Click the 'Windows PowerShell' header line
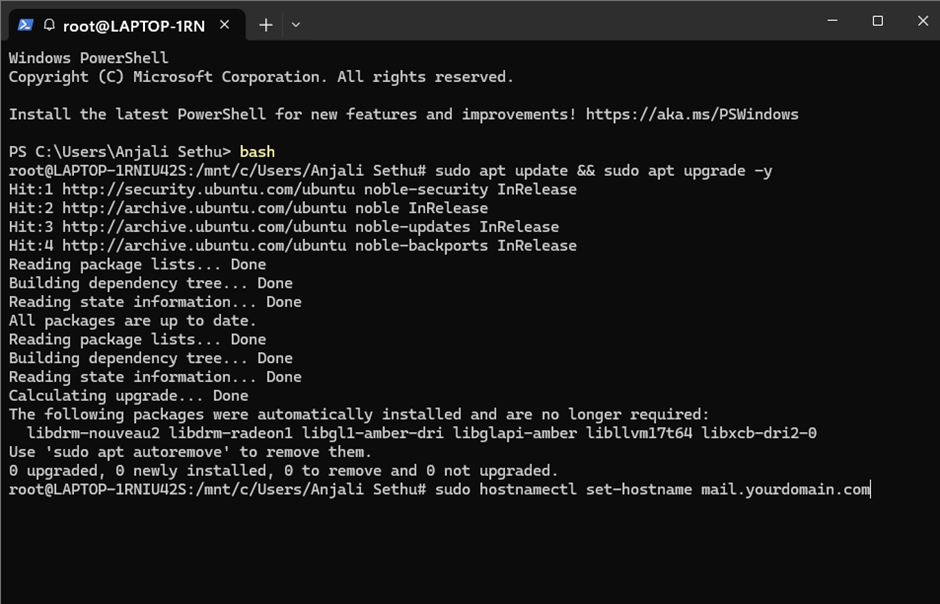The width and height of the screenshot is (940, 604). pyautogui.click(x=88, y=58)
